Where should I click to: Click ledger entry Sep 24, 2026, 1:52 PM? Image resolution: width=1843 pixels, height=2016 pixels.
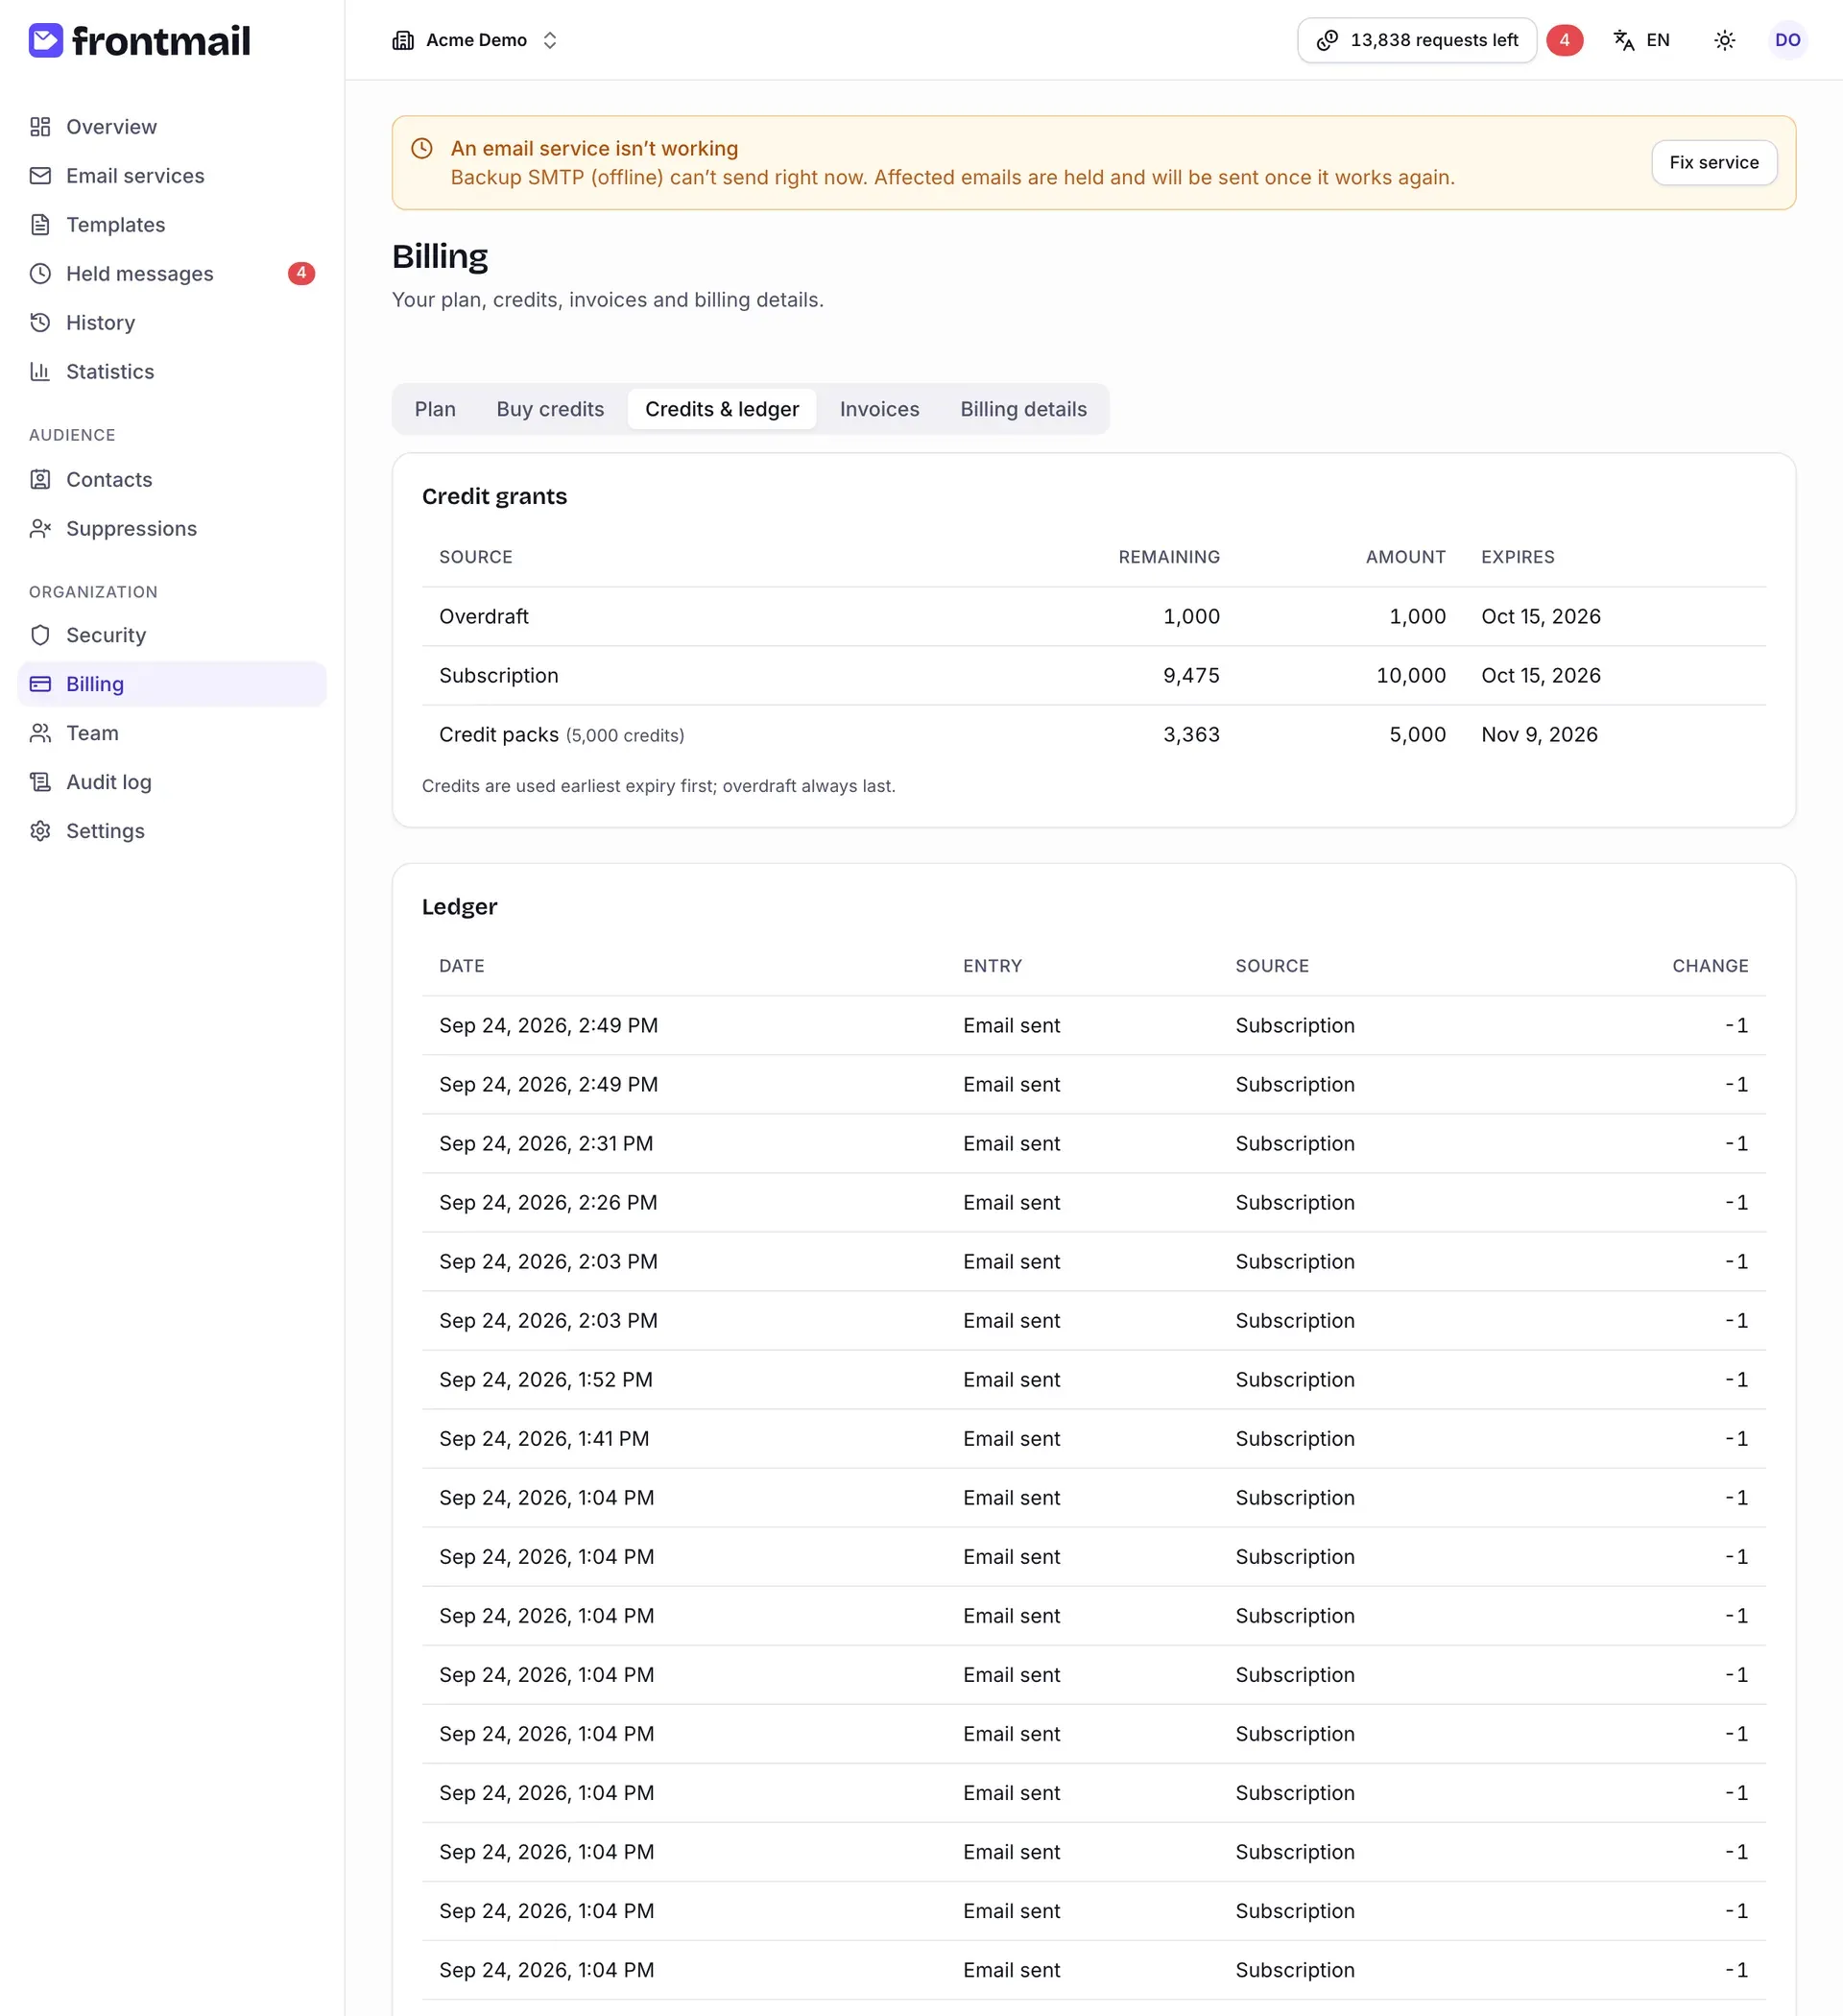[1093, 1380]
